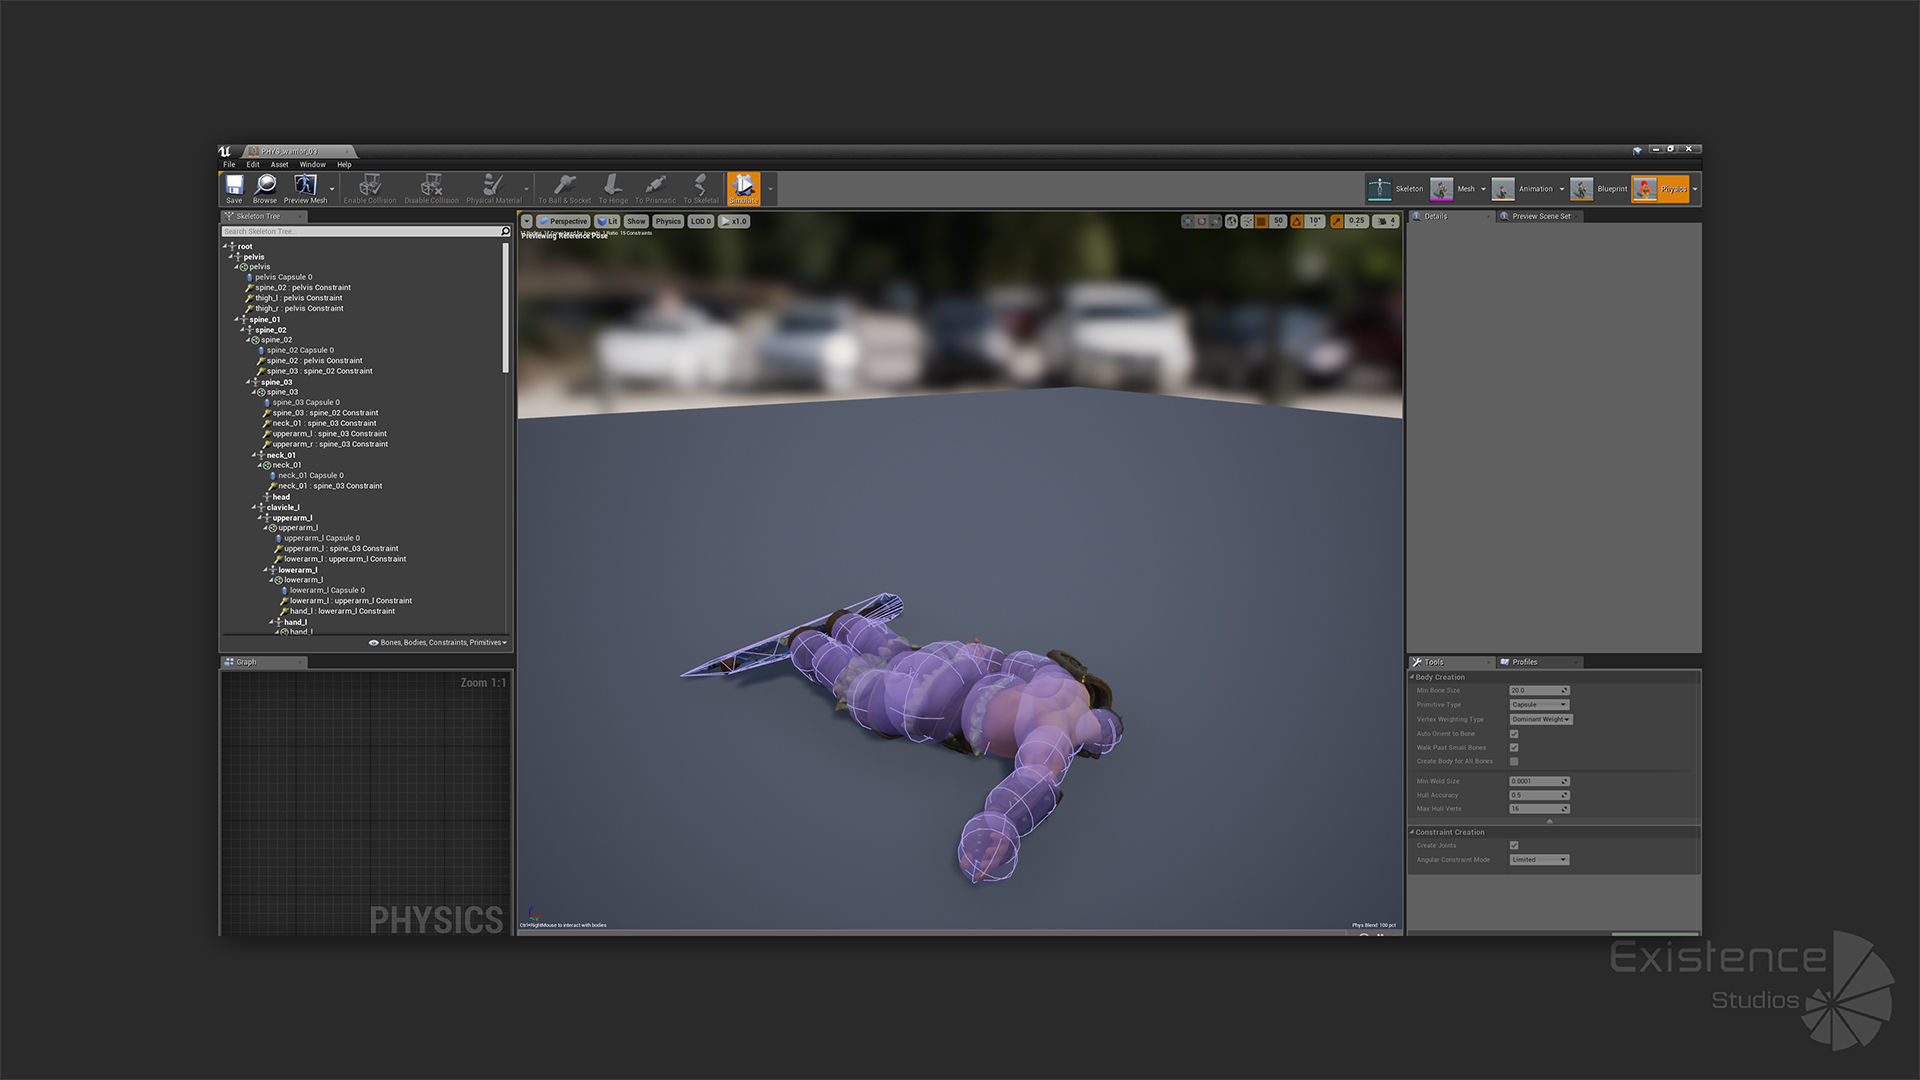Open the Preview Mesh tool

[305, 187]
